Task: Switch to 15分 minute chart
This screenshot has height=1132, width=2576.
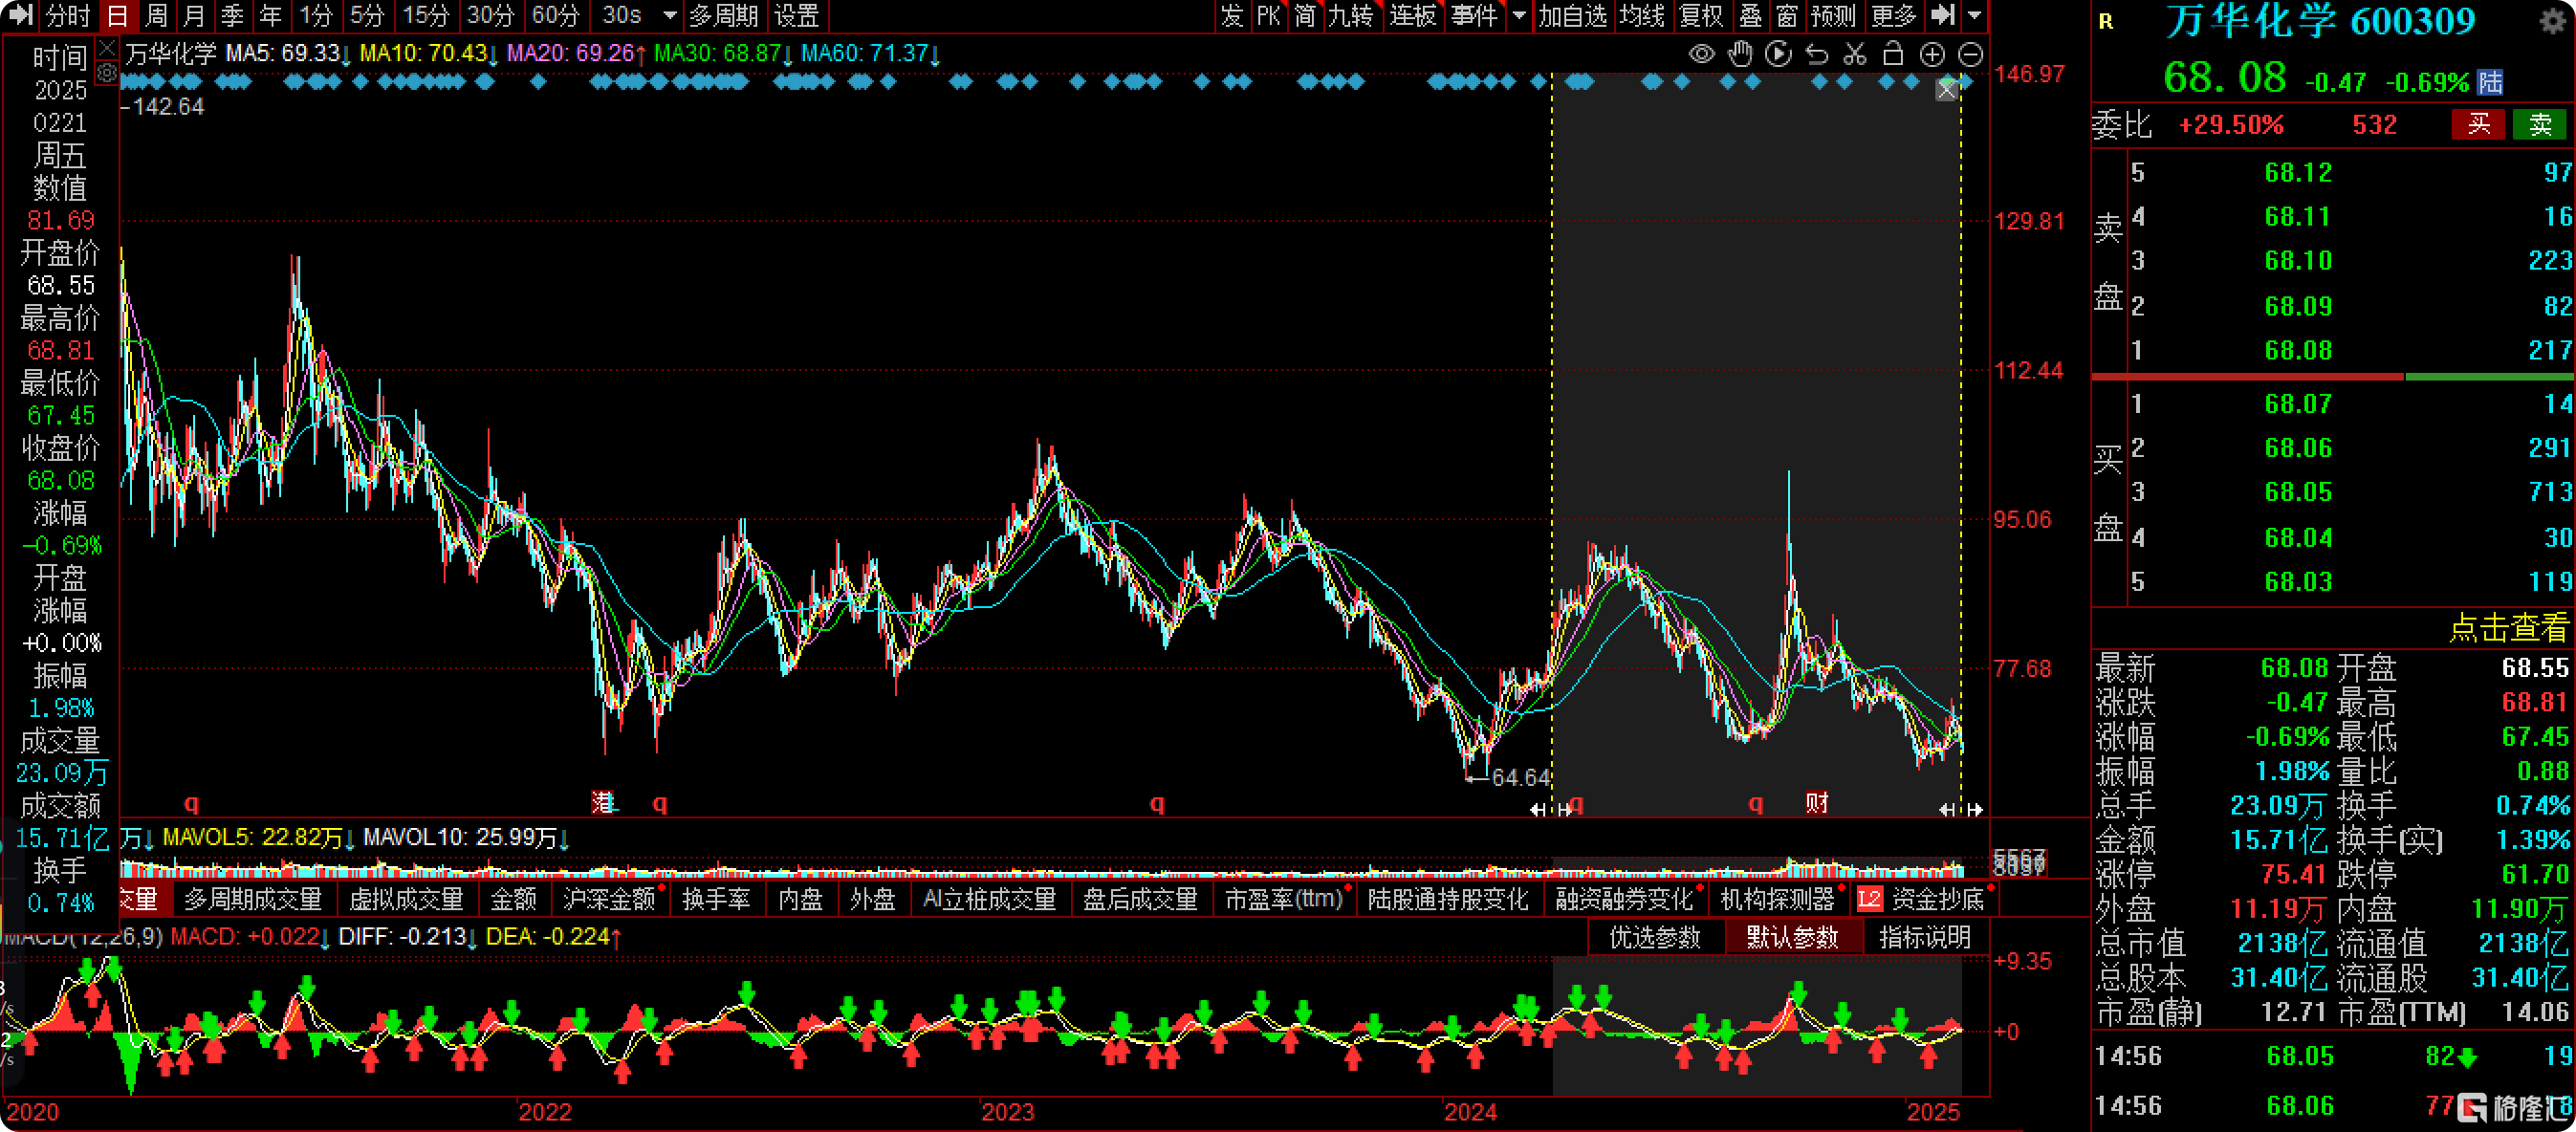Action: point(426,15)
